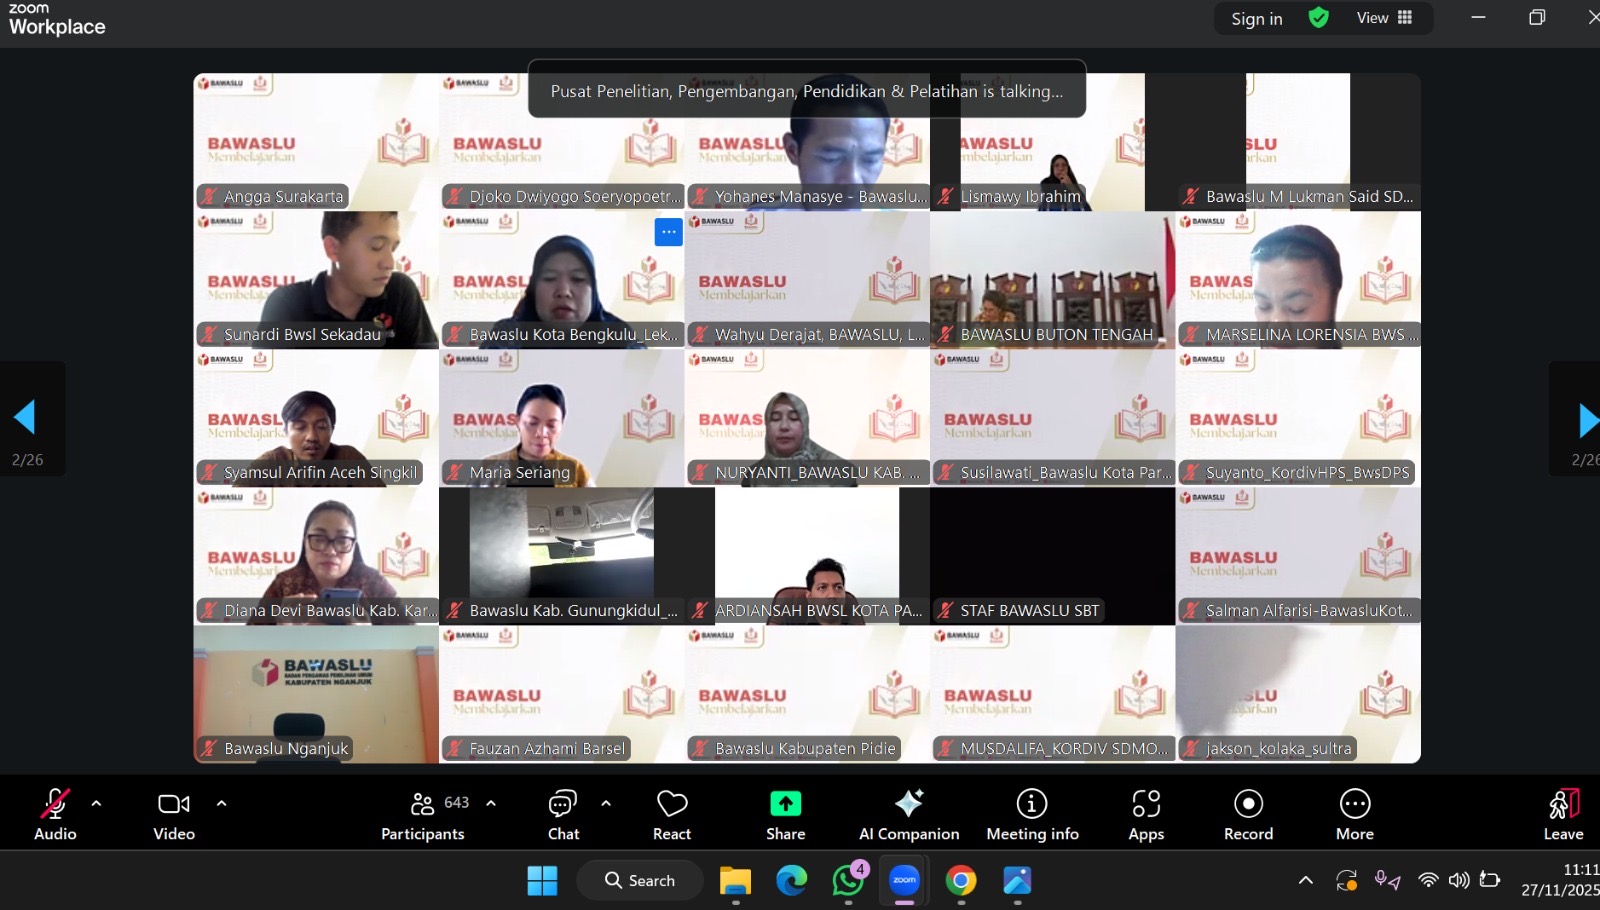Open the React heart icon
This screenshot has width=1600, height=910.
671,804
